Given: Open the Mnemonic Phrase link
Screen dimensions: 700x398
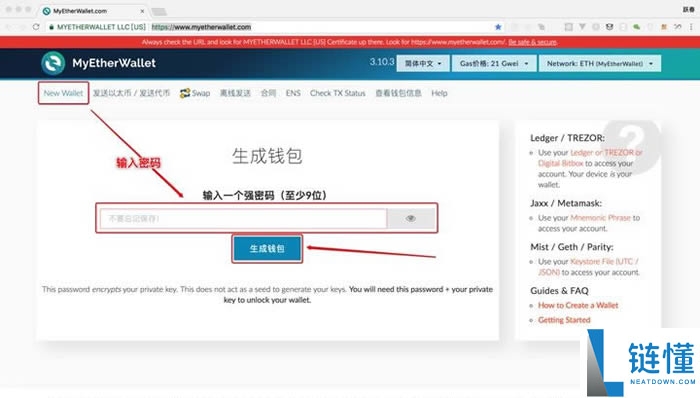Looking at the screenshot, I should [600, 218].
